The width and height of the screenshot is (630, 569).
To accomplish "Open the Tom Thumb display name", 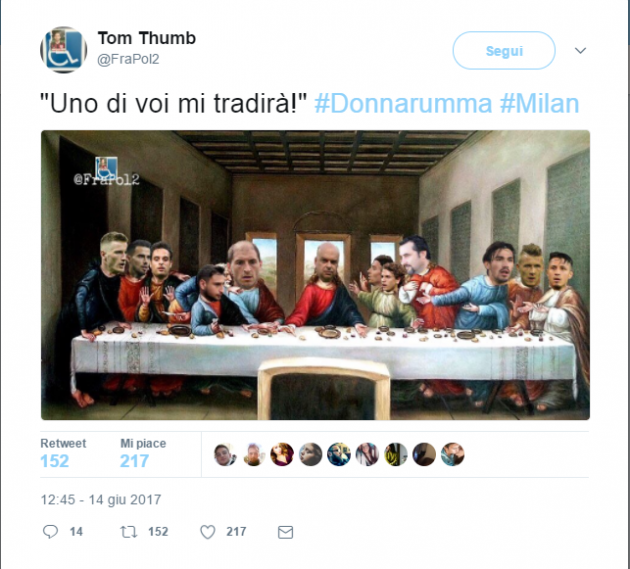I will pos(147,38).
